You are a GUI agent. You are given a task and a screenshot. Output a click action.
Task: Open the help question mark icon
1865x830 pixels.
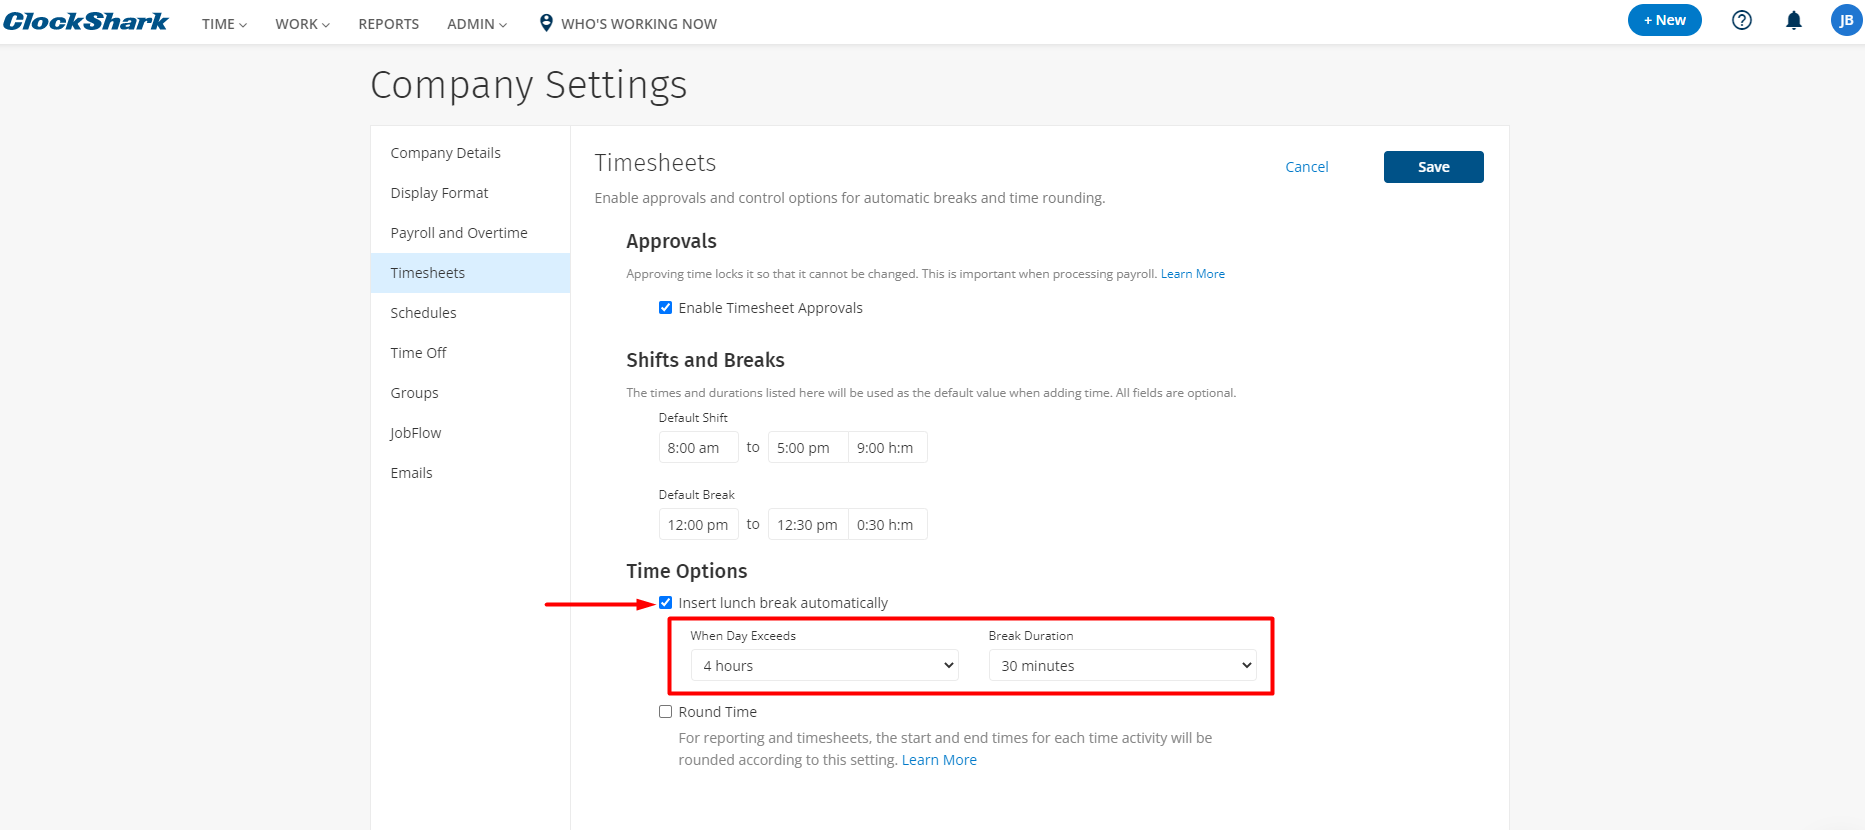pyautogui.click(x=1742, y=20)
